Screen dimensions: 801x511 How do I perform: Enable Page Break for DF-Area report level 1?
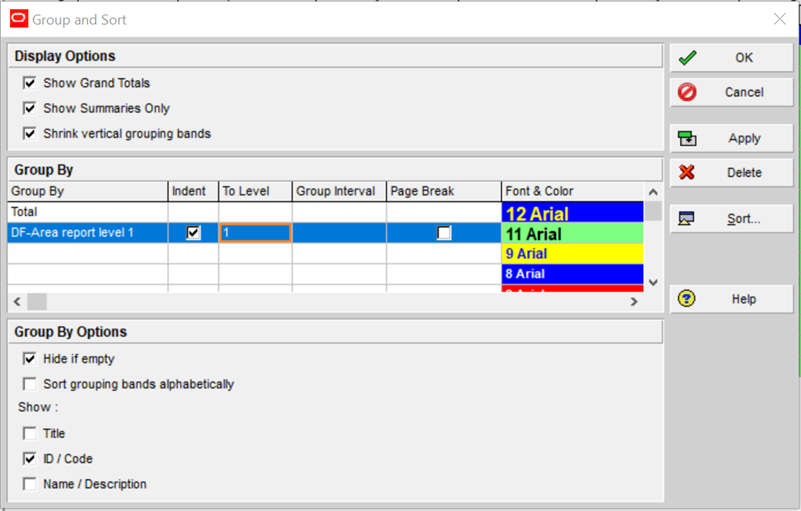click(444, 233)
